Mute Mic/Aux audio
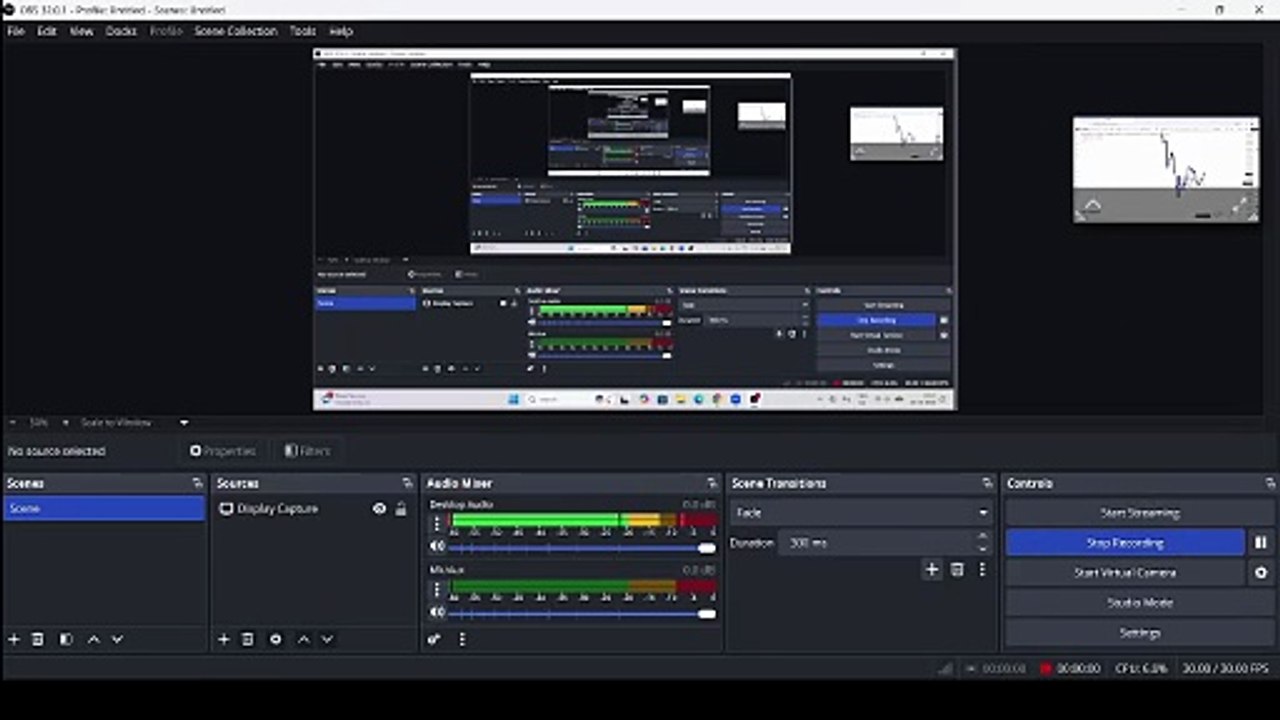The width and height of the screenshot is (1280, 720). (x=437, y=612)
